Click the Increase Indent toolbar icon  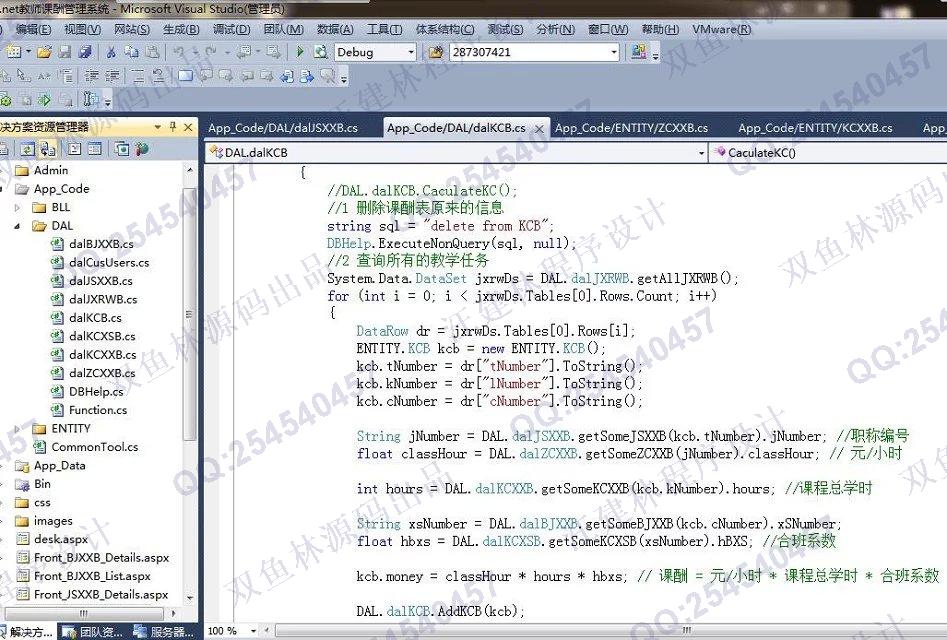(x=112, y=76)
